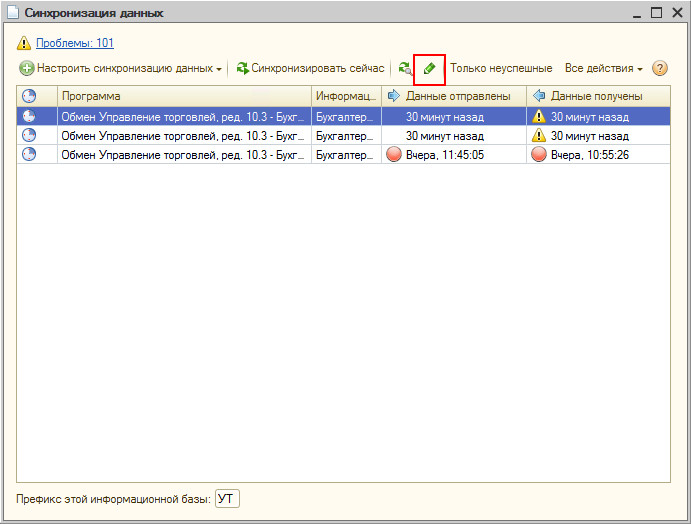Click the УТ prefix input field
Image resolution: width=691 pixels, height=524 pixels.
coord(227,499)
